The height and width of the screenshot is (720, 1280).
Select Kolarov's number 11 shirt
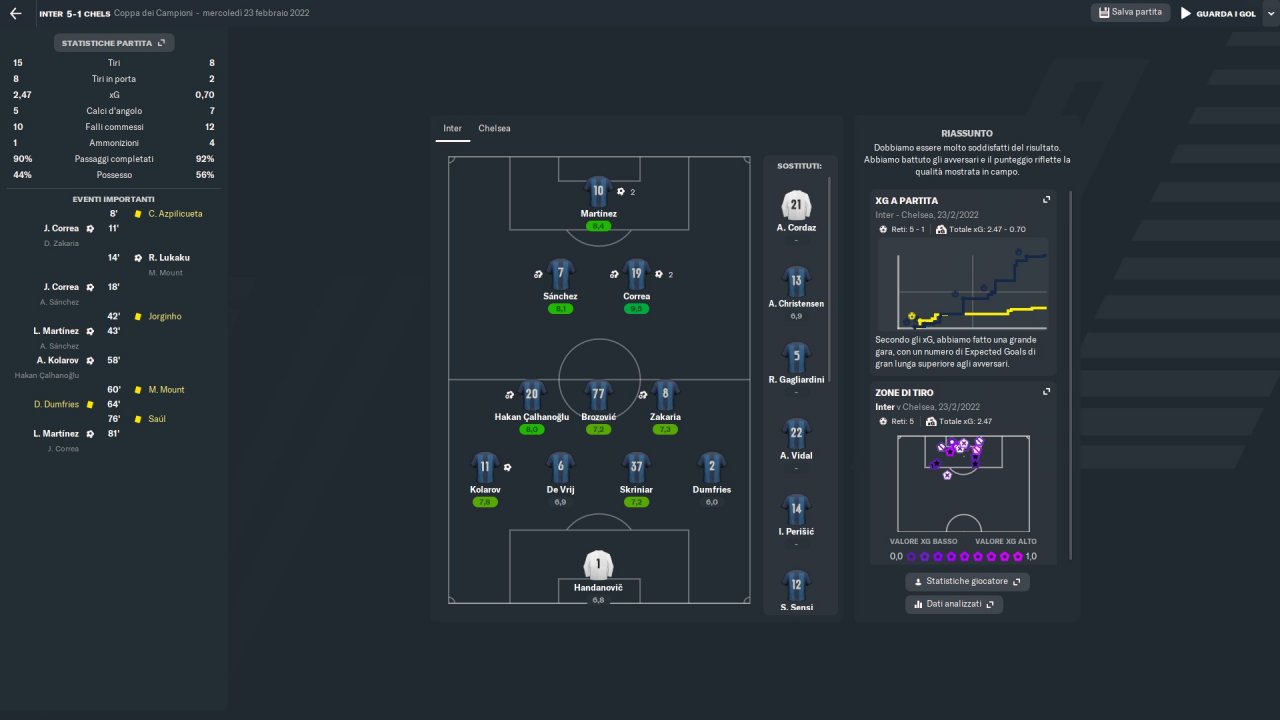[x=485, y=467]
